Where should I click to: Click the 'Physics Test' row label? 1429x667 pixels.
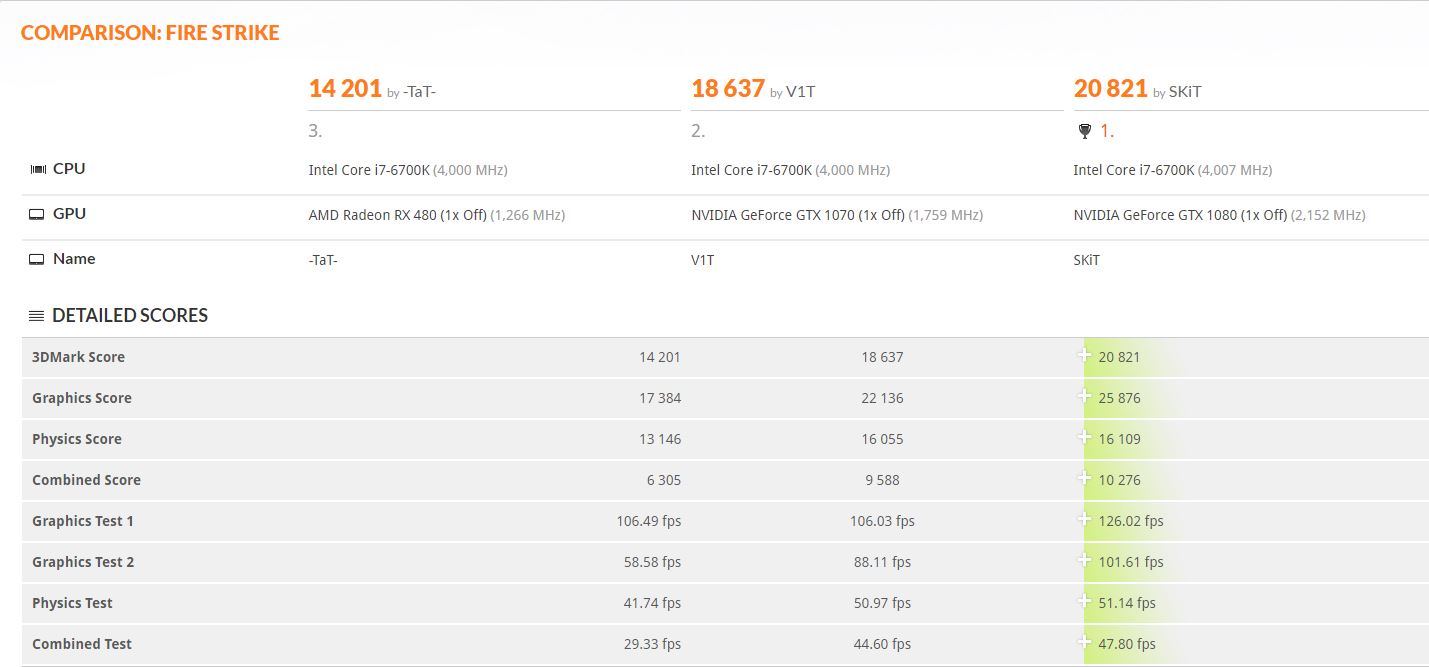click(x=72, y=603)
